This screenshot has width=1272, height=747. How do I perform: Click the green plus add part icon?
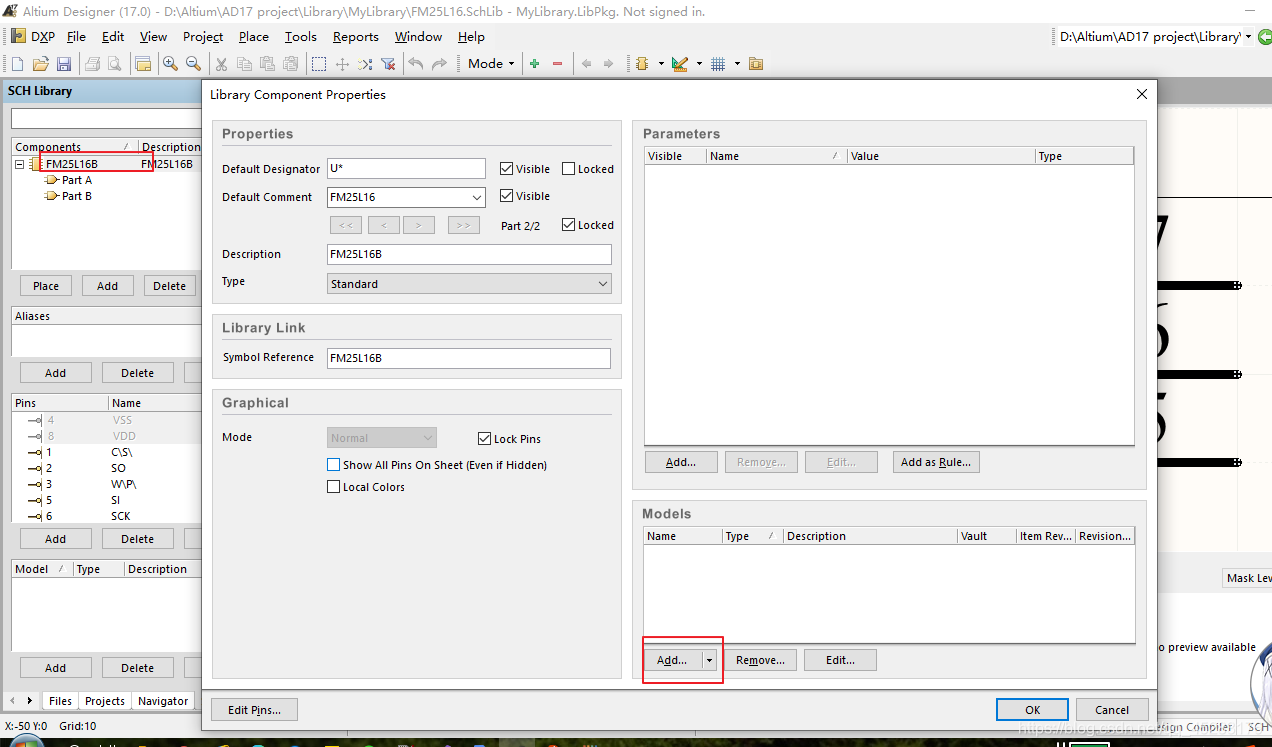535,64
